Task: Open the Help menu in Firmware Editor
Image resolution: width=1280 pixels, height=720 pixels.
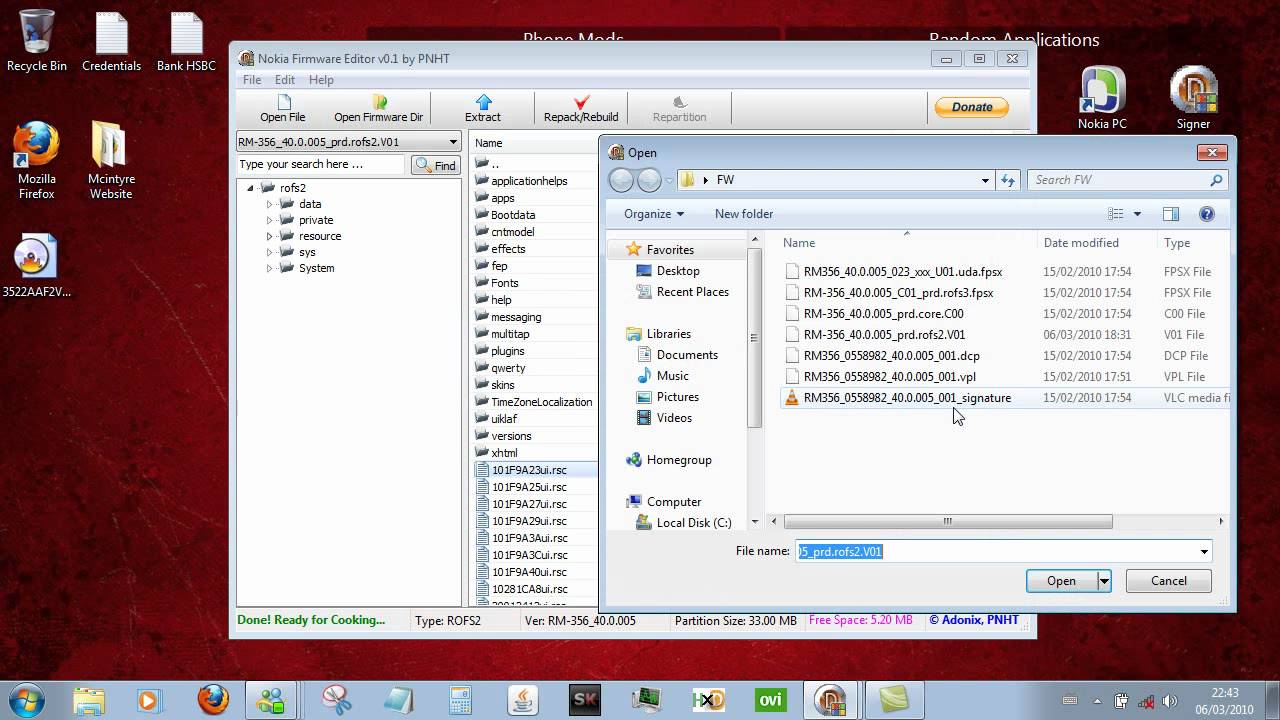Action: coord(321,80)
